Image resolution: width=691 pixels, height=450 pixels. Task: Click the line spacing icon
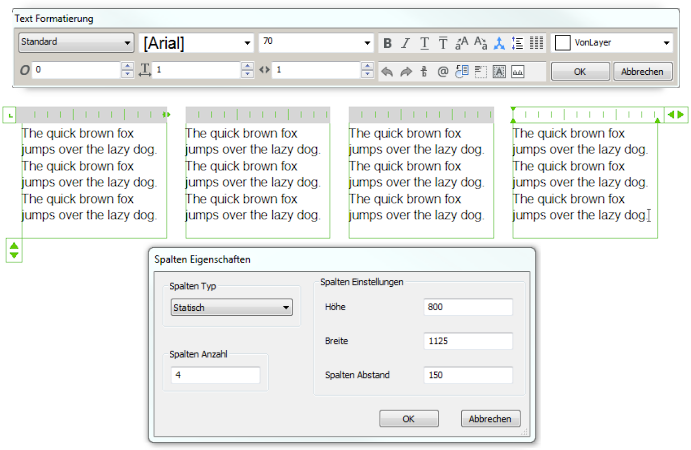[x=517, y=43]
